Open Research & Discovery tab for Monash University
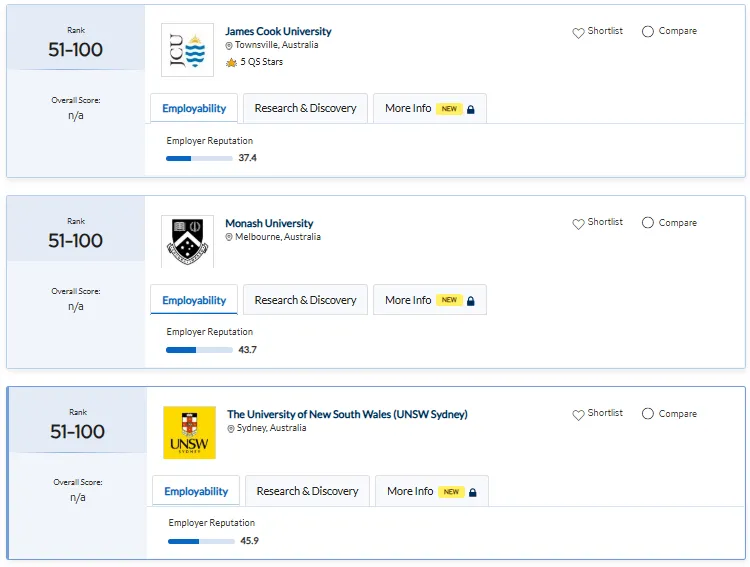The width and height of the screenshot is (750, 567). (x=305, y=300)
